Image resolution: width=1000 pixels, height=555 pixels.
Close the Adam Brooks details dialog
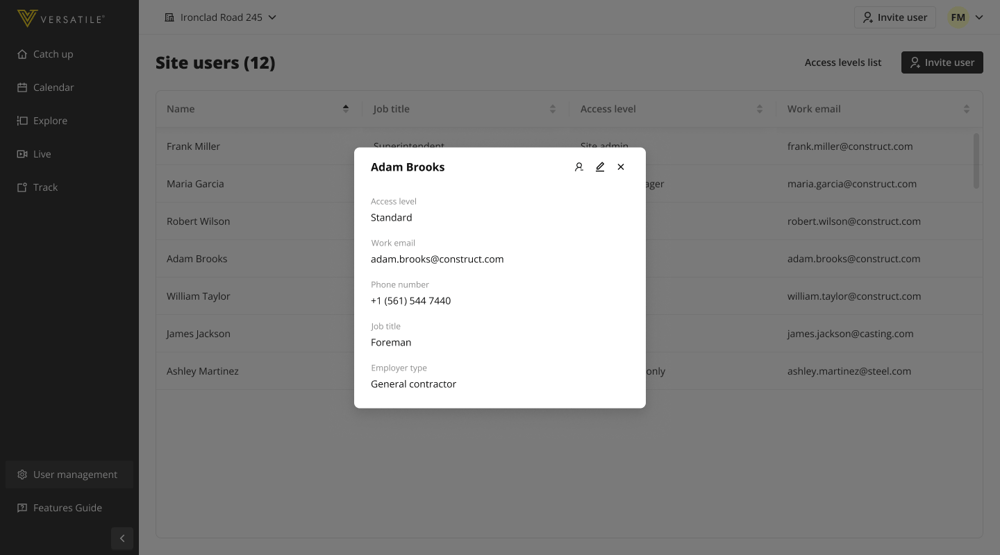tap(621, 167)
